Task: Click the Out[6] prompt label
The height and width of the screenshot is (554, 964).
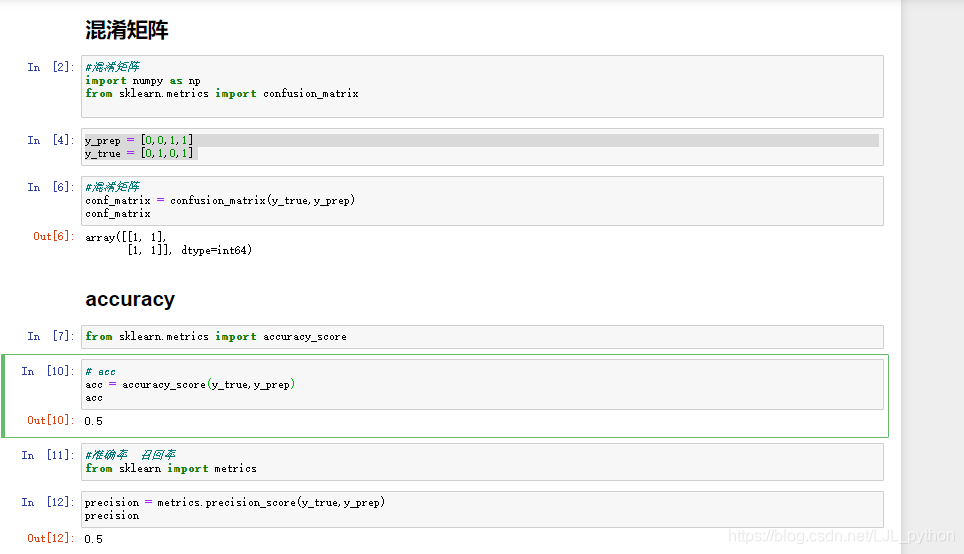Action: [x=53, y=236]
